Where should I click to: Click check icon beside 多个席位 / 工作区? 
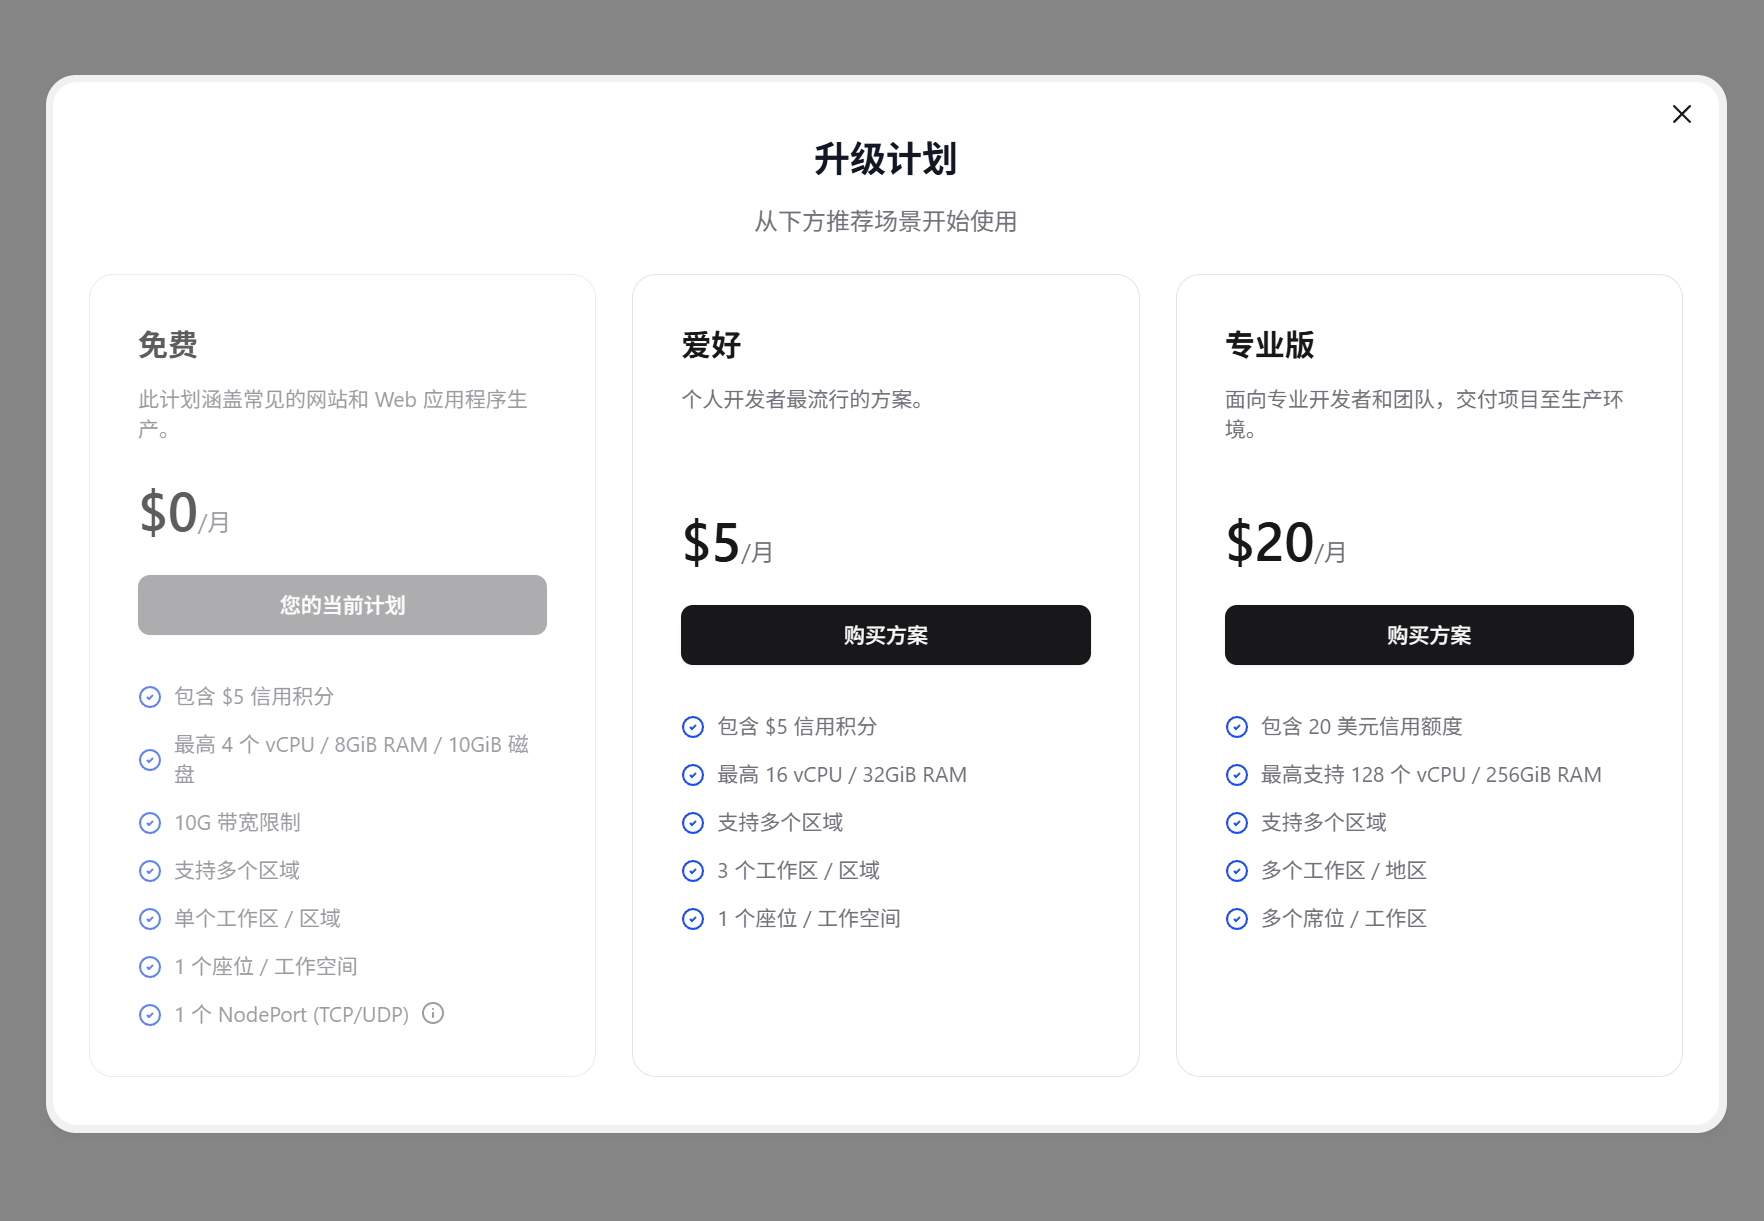[1237, 919]
